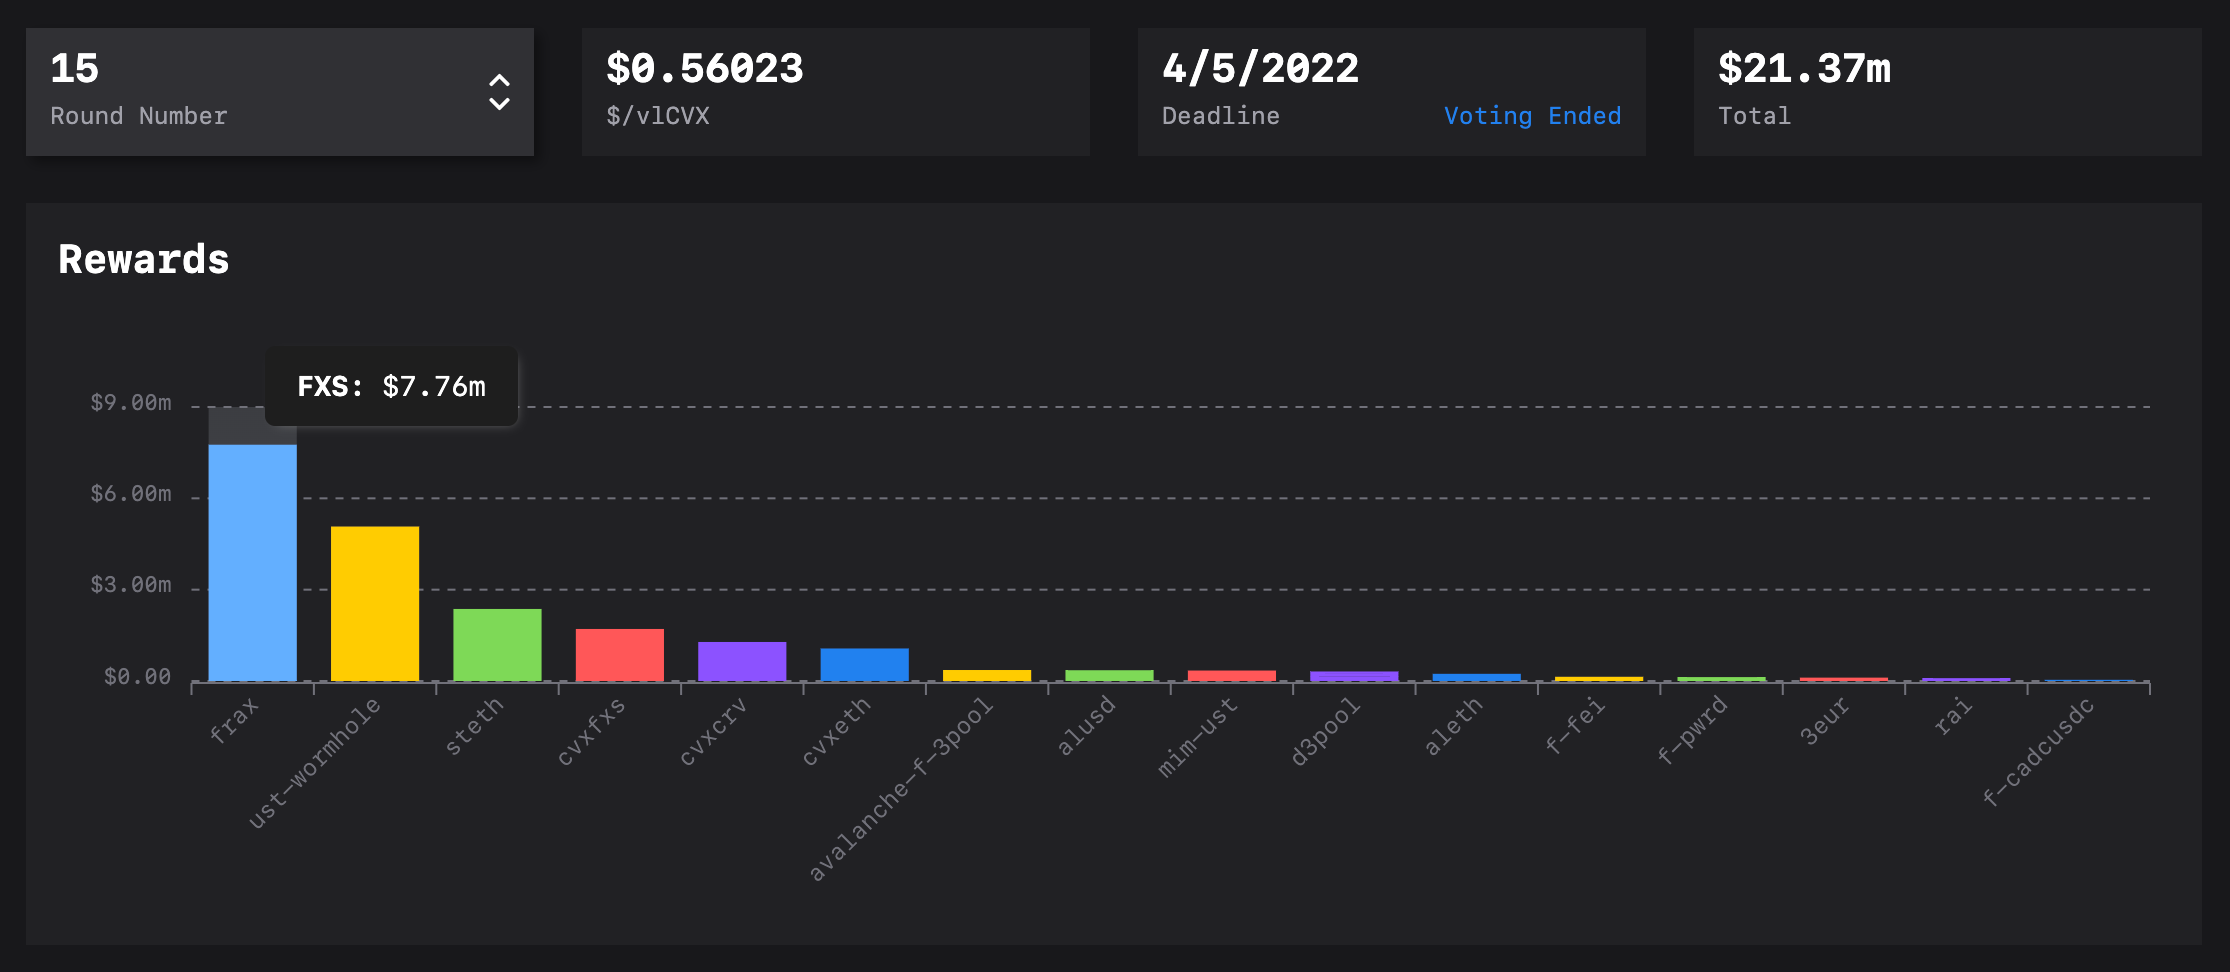Click the f-cadcusdc axis label
The width and height of the screenshot is (2230, 972).
point(2037,753)
